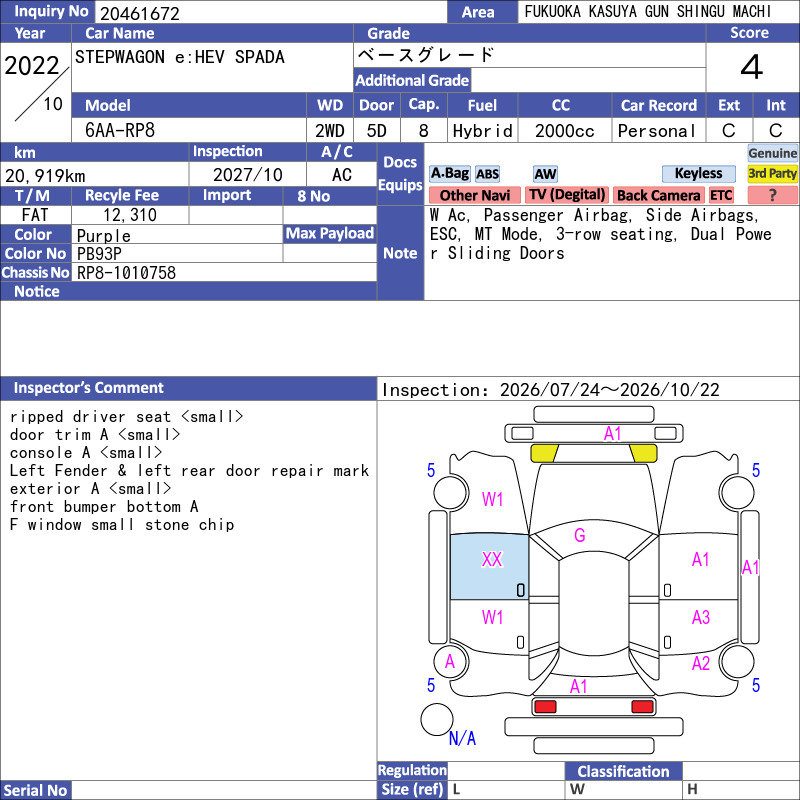Click the G mark on windshield
Viewport: 800px width, 800px height.
pos(580,535)
